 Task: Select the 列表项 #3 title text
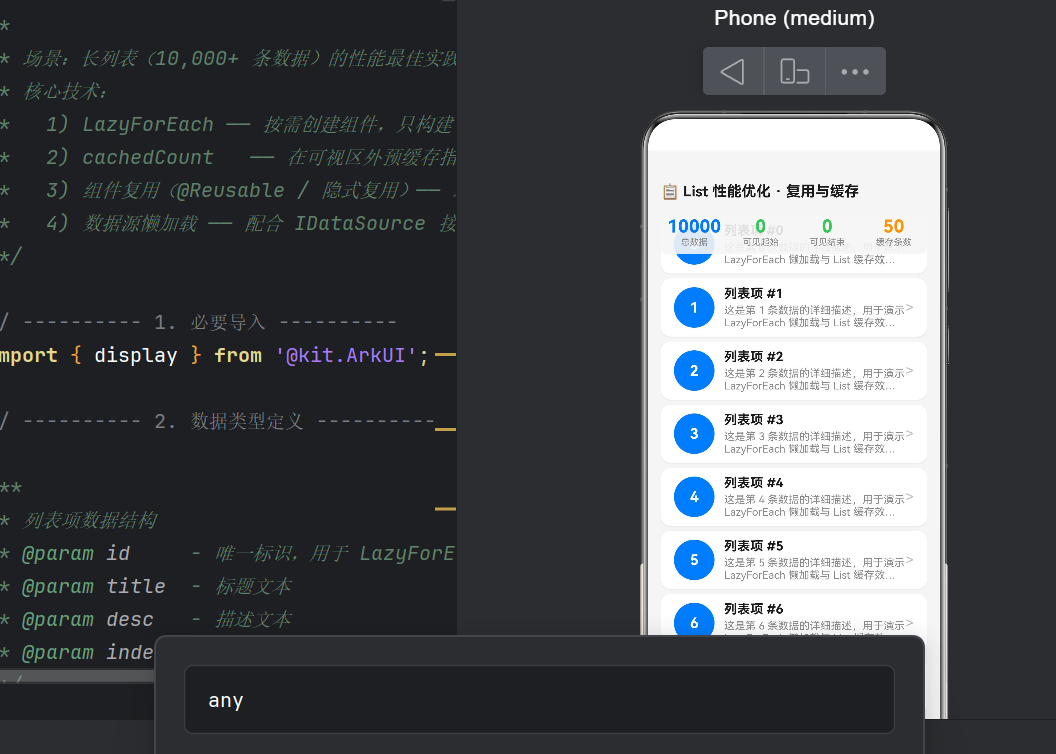753,420
